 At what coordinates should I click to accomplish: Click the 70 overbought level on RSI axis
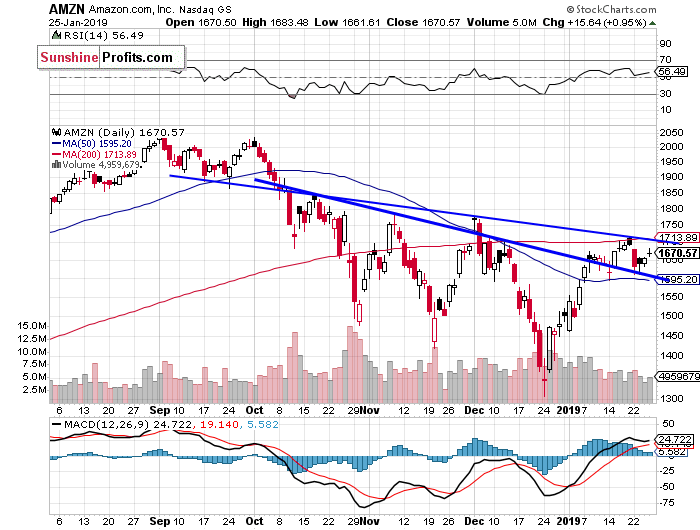(x=666, y=59)
